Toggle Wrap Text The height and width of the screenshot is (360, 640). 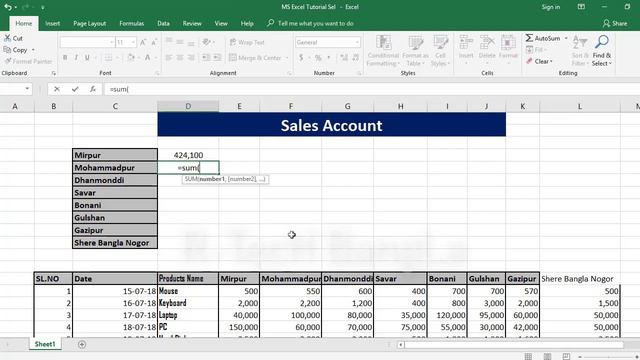point(247,42)
